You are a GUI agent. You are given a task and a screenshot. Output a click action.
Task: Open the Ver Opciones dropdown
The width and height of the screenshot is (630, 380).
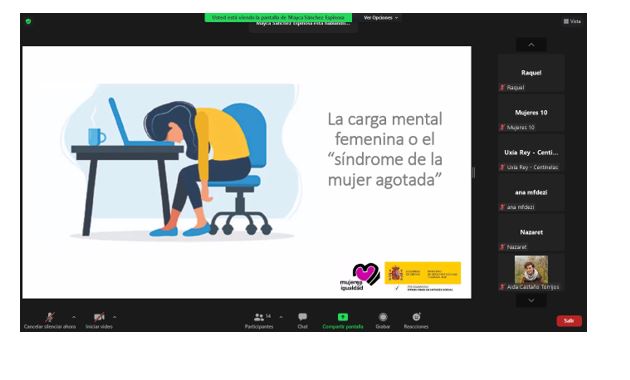coord(380,18)
